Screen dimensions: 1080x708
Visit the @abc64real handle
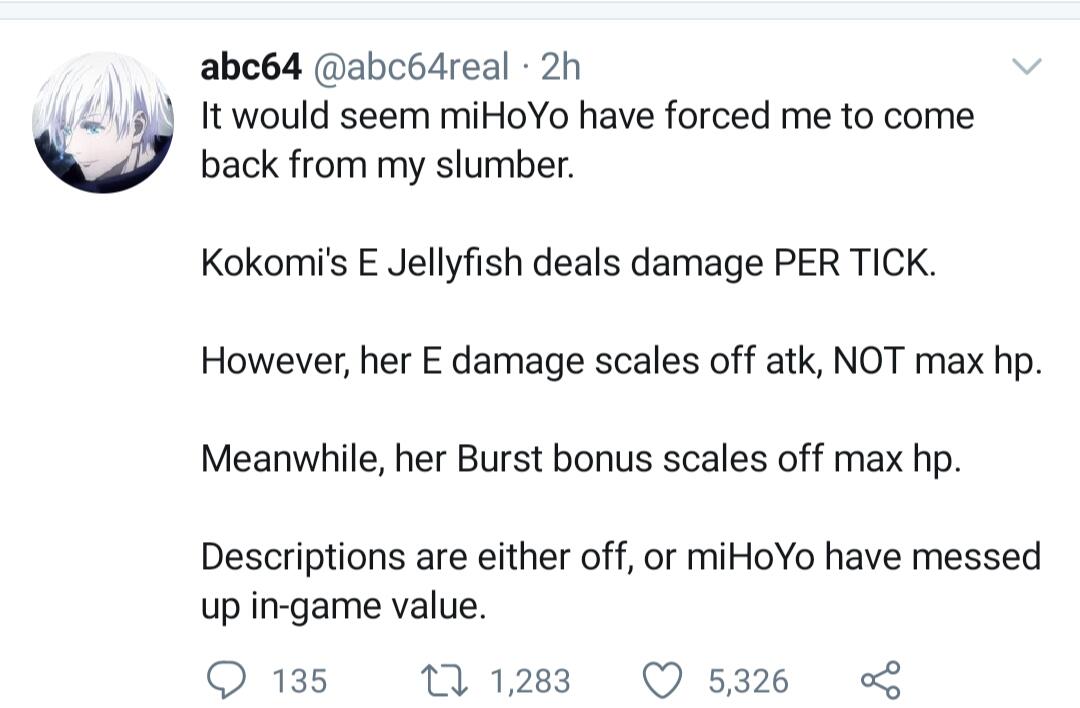click(x=411, y=67)
